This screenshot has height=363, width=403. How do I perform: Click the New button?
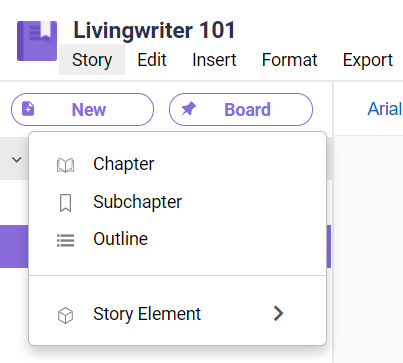point(82,109)
